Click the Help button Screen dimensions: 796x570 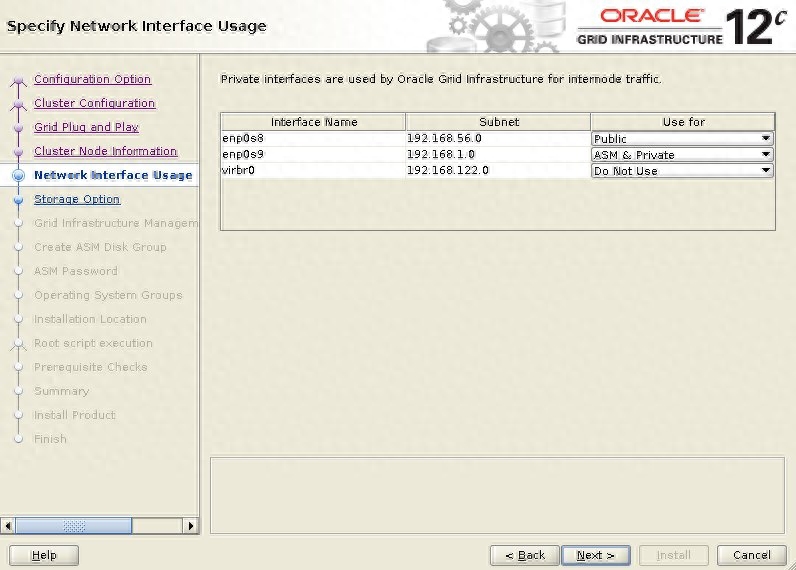[44, 555]
